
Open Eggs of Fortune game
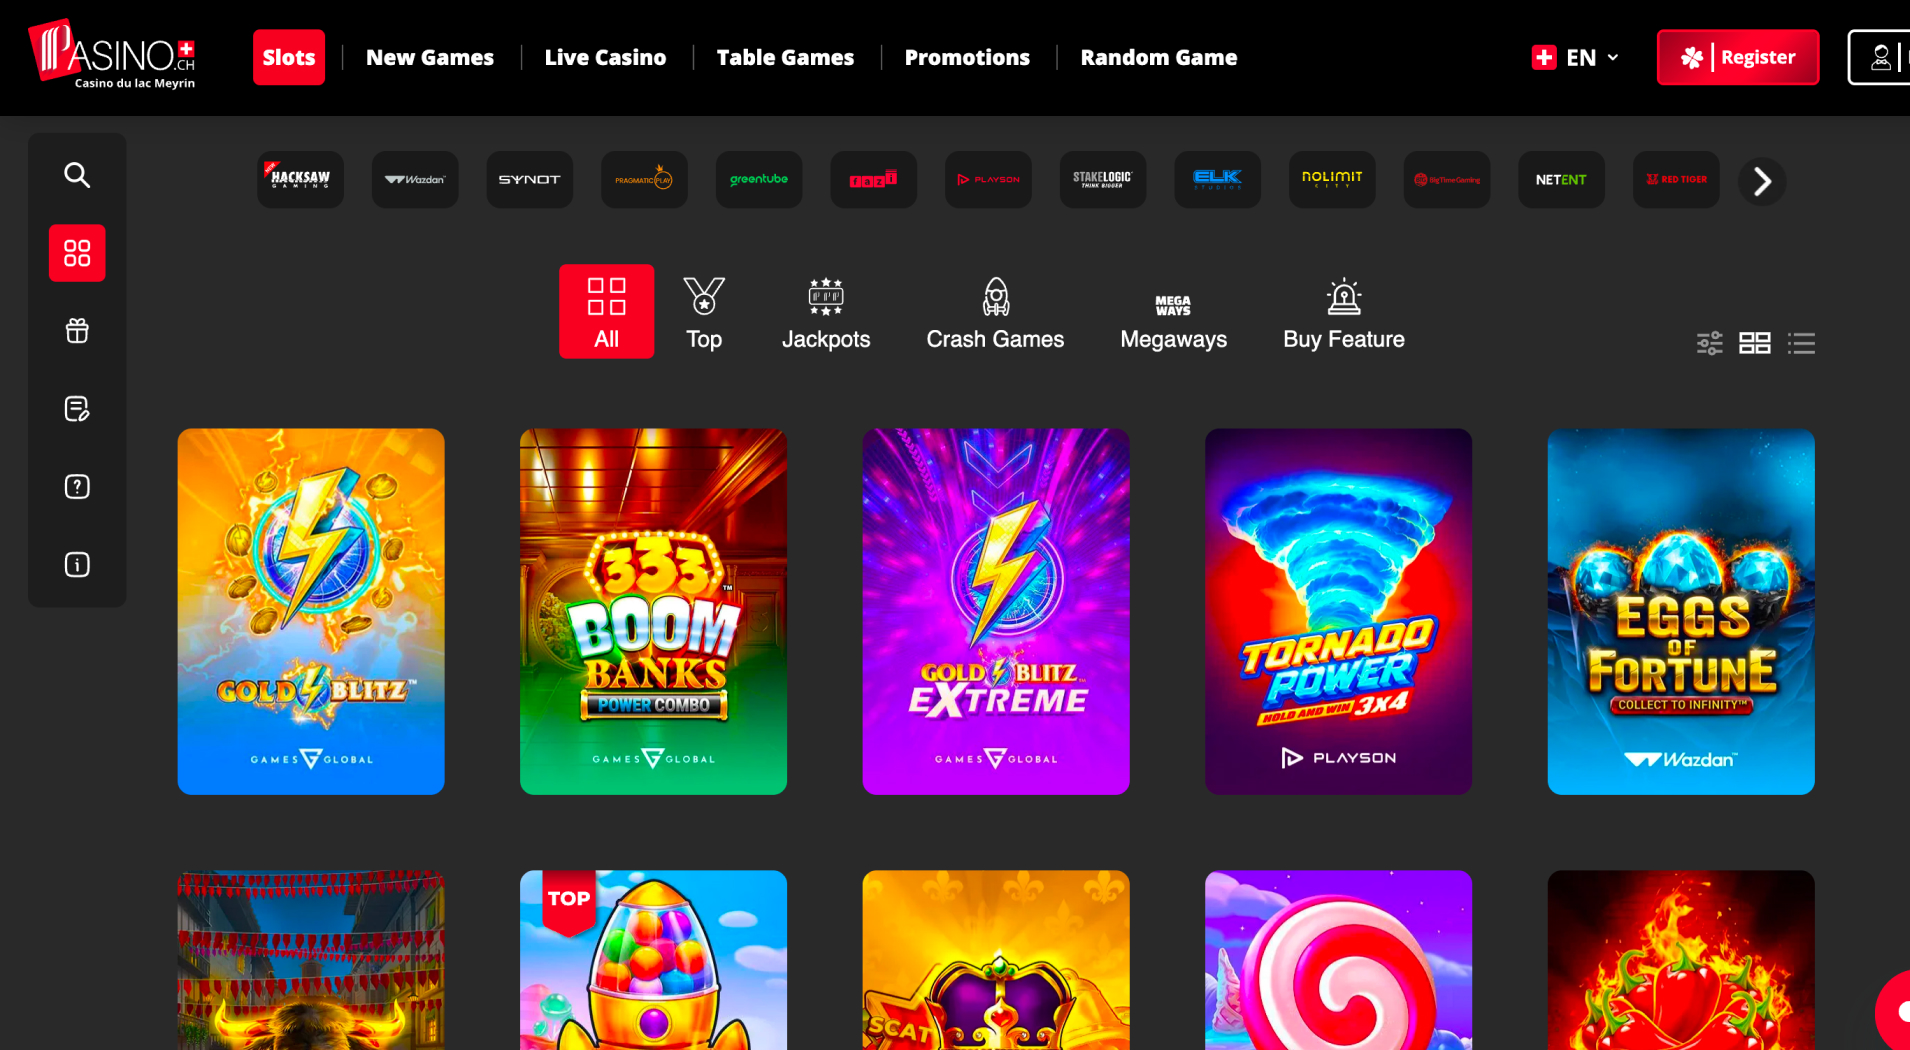click(1681, 612)
